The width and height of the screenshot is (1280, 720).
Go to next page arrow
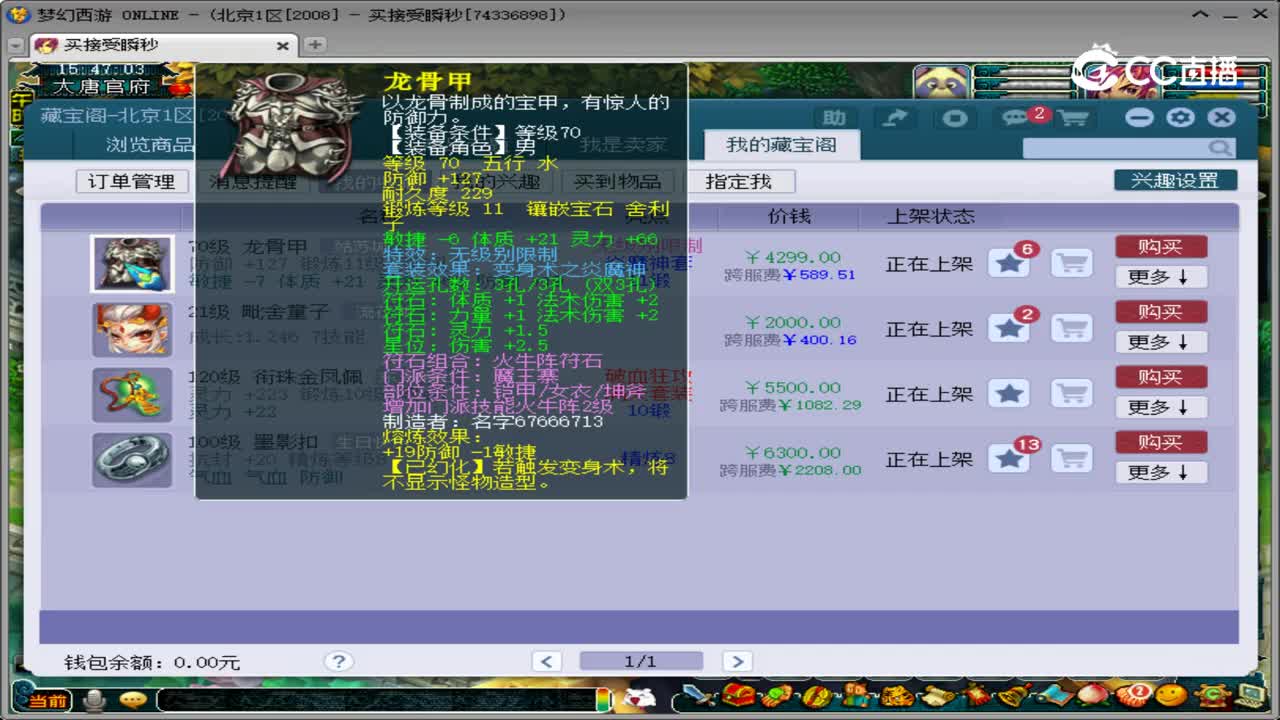(x=736, y=661)
